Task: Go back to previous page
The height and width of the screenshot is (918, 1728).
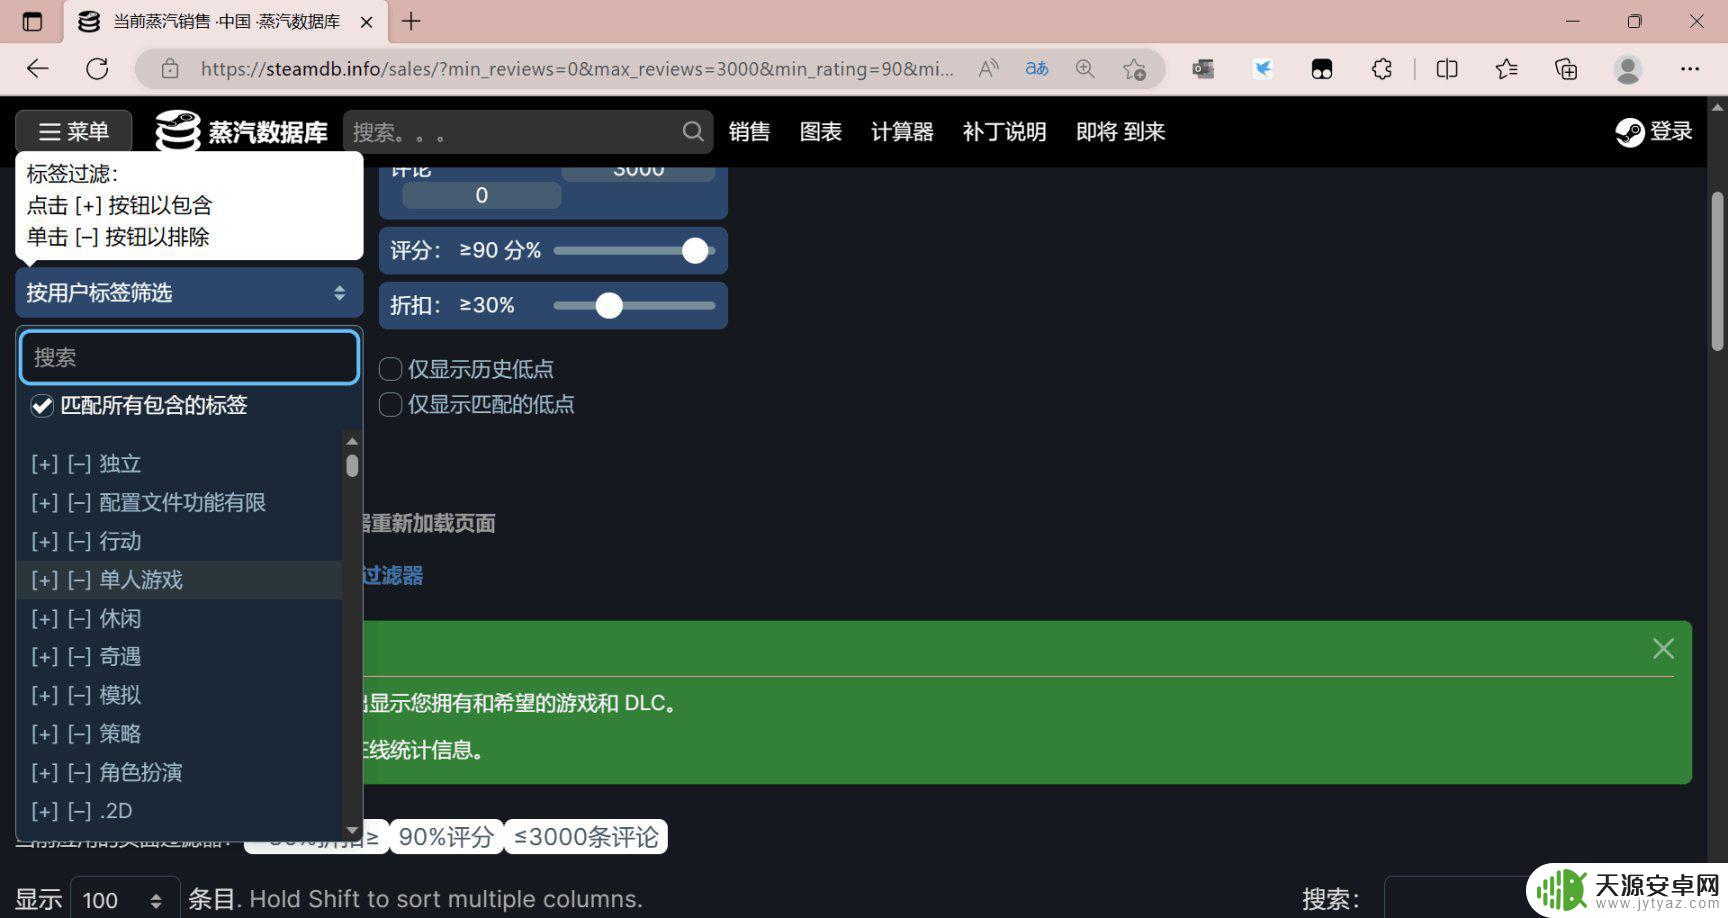Action: point(38,69)
